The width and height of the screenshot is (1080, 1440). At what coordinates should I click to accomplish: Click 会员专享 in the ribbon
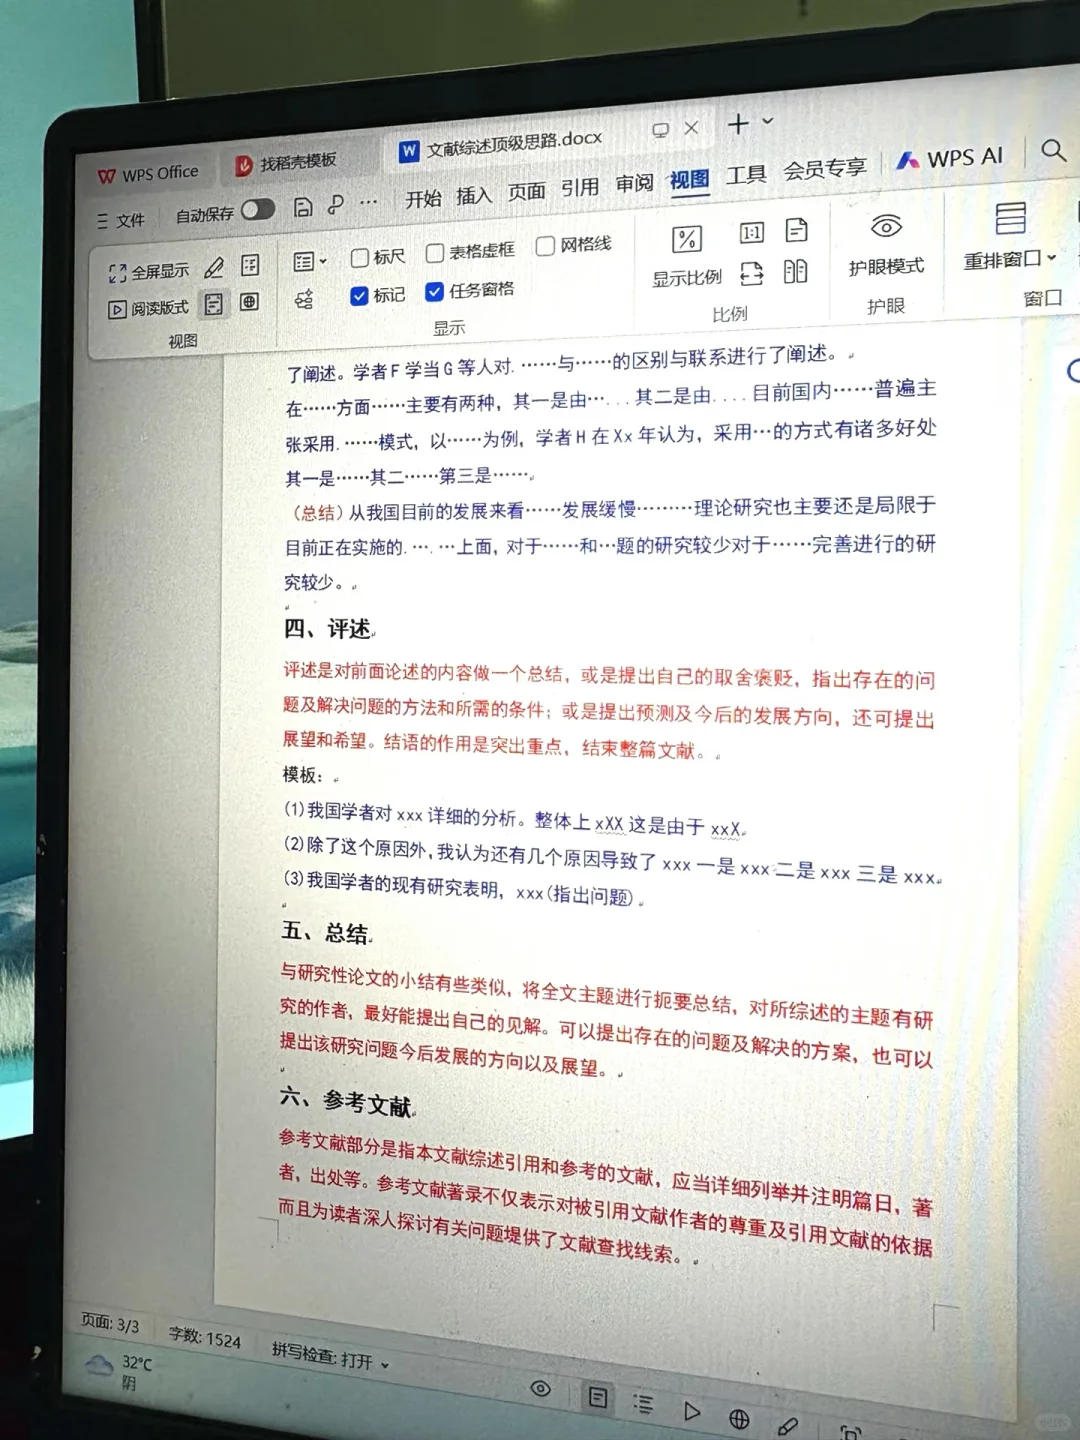pos(825,168)
